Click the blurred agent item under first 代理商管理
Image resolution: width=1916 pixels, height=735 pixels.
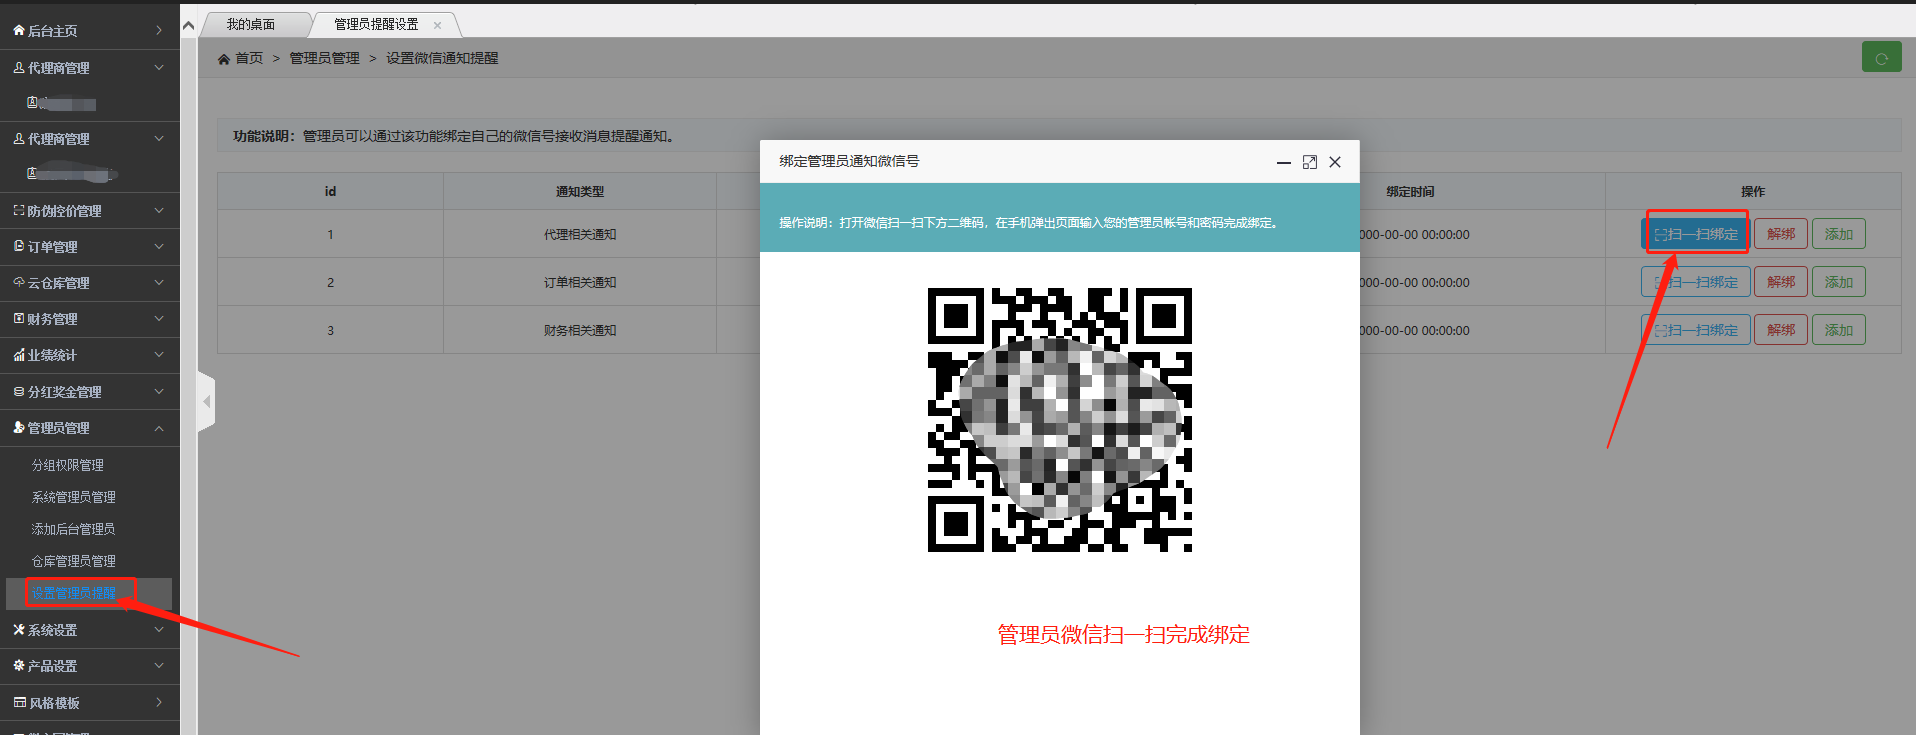point(62,104)
